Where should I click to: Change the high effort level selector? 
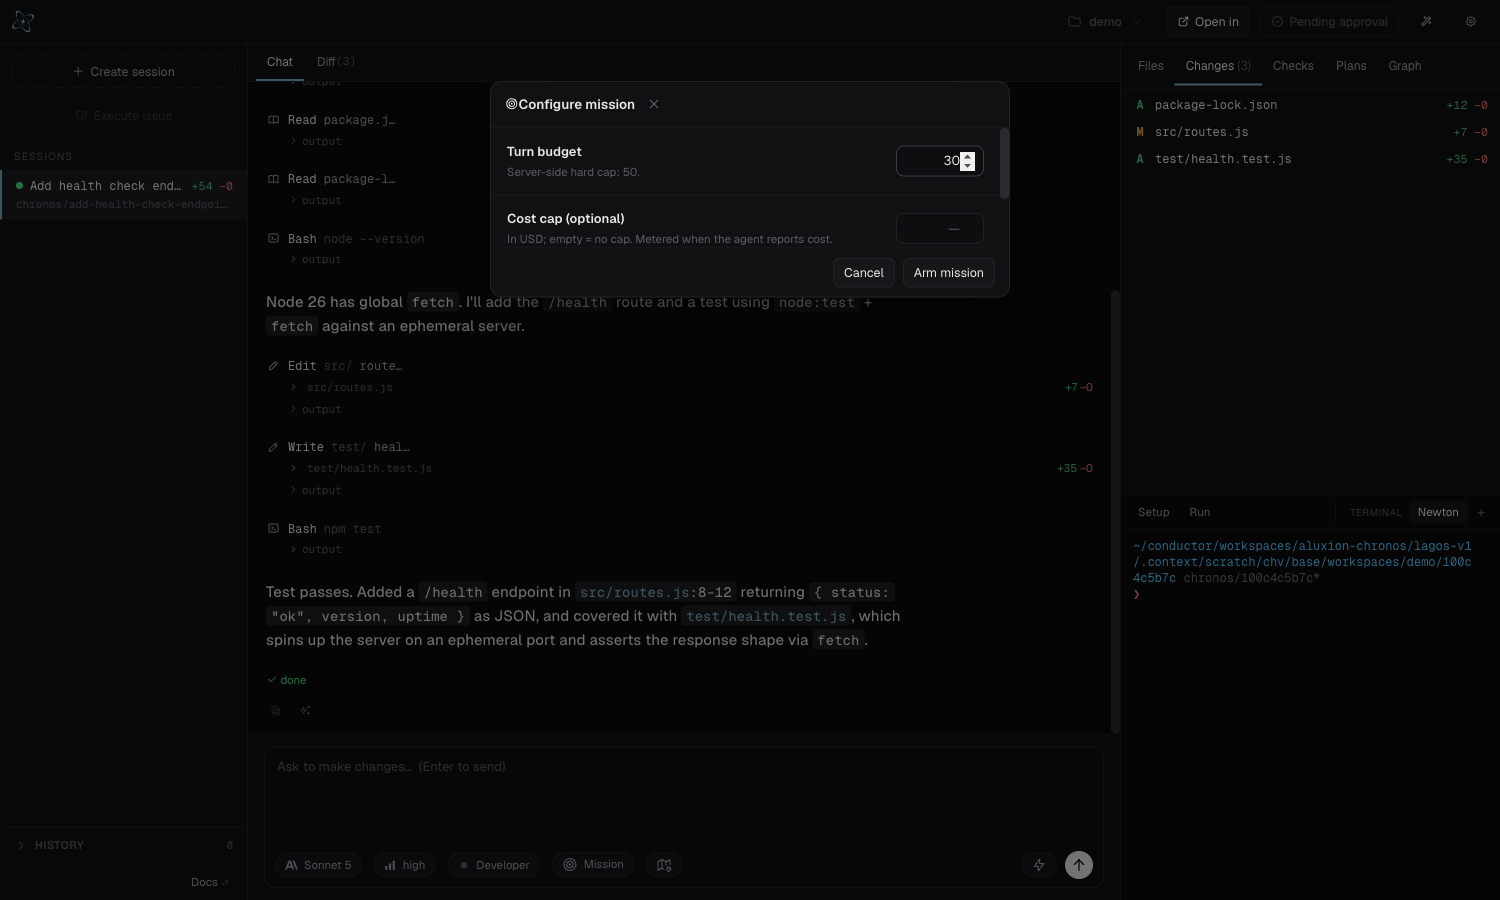404,865
